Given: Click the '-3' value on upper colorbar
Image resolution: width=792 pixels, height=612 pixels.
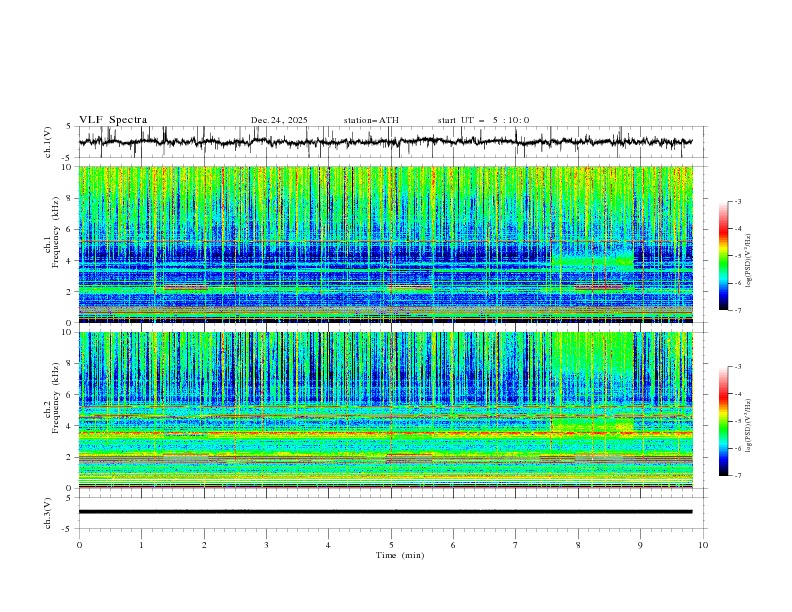Looking at the screenshot, I should 737,201.
